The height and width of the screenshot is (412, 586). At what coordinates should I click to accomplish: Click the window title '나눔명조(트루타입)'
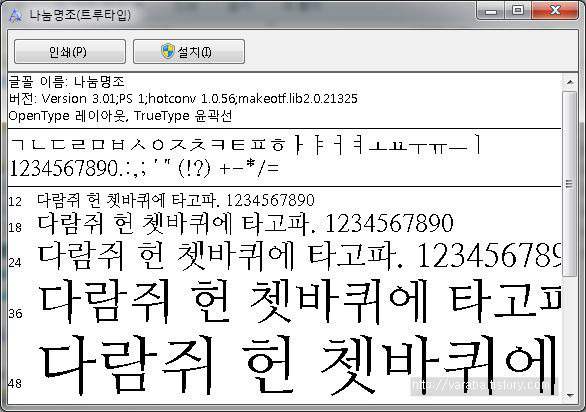coord(80,15)
